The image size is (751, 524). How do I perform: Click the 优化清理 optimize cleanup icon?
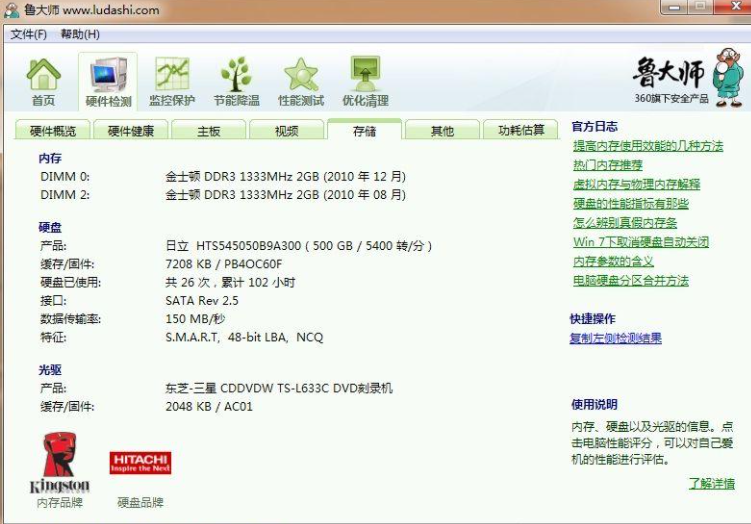pos(365,80)
